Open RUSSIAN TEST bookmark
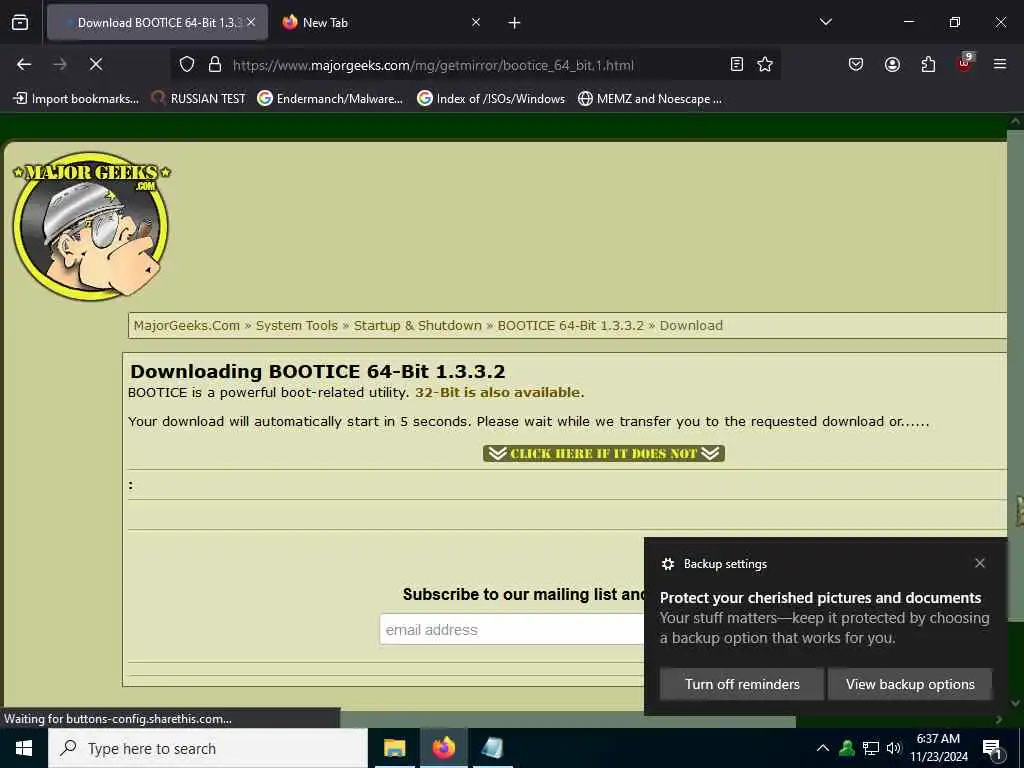1024x768 pixels. (199, 99)
